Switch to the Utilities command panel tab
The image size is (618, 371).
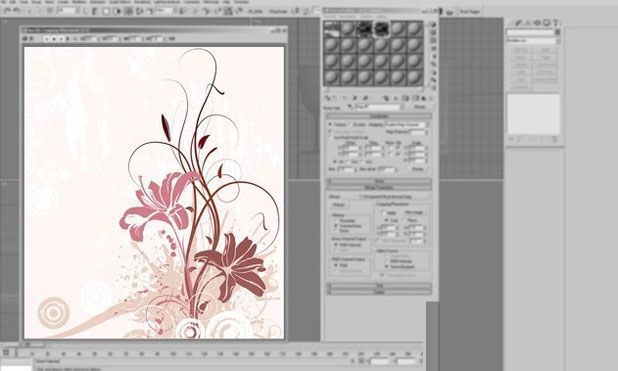pyautogui.click(x=556, y=23)
